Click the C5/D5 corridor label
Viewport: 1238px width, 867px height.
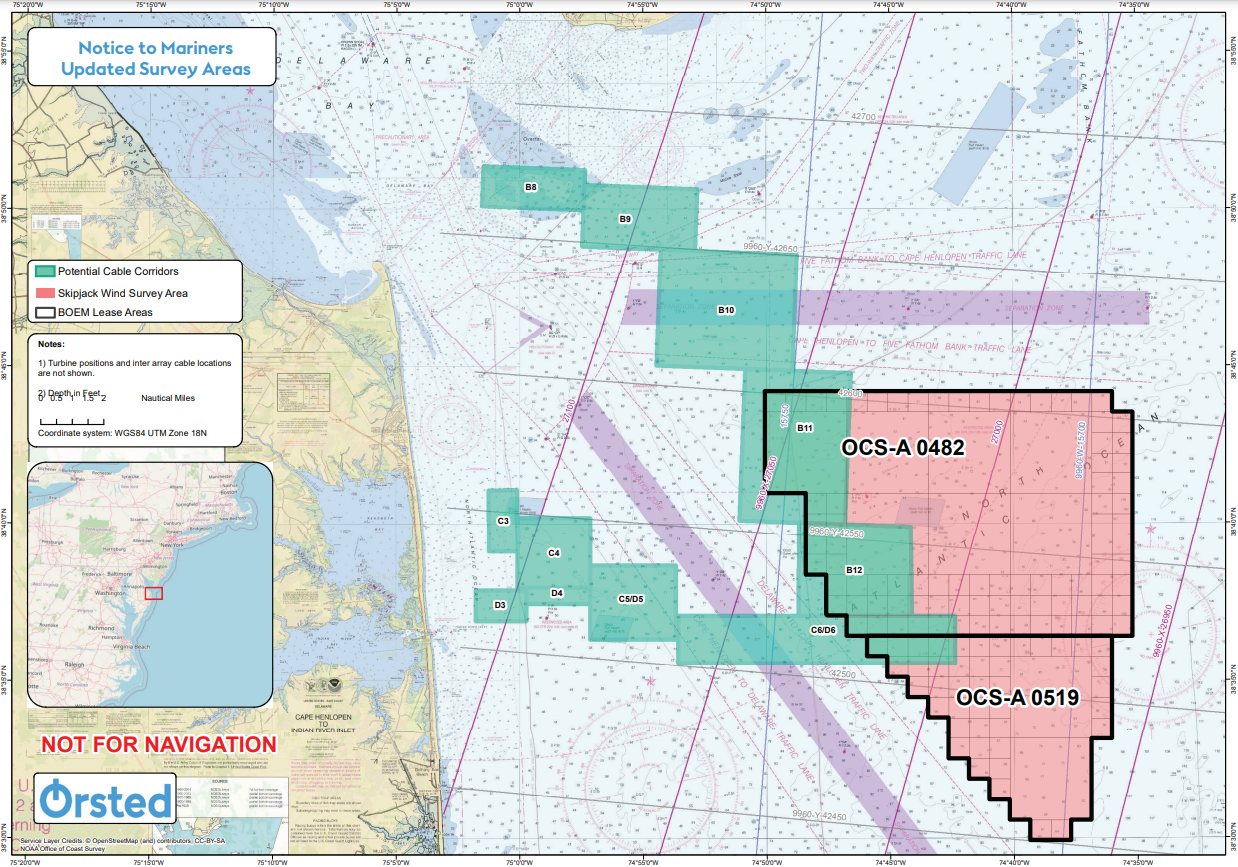[631, 599]
